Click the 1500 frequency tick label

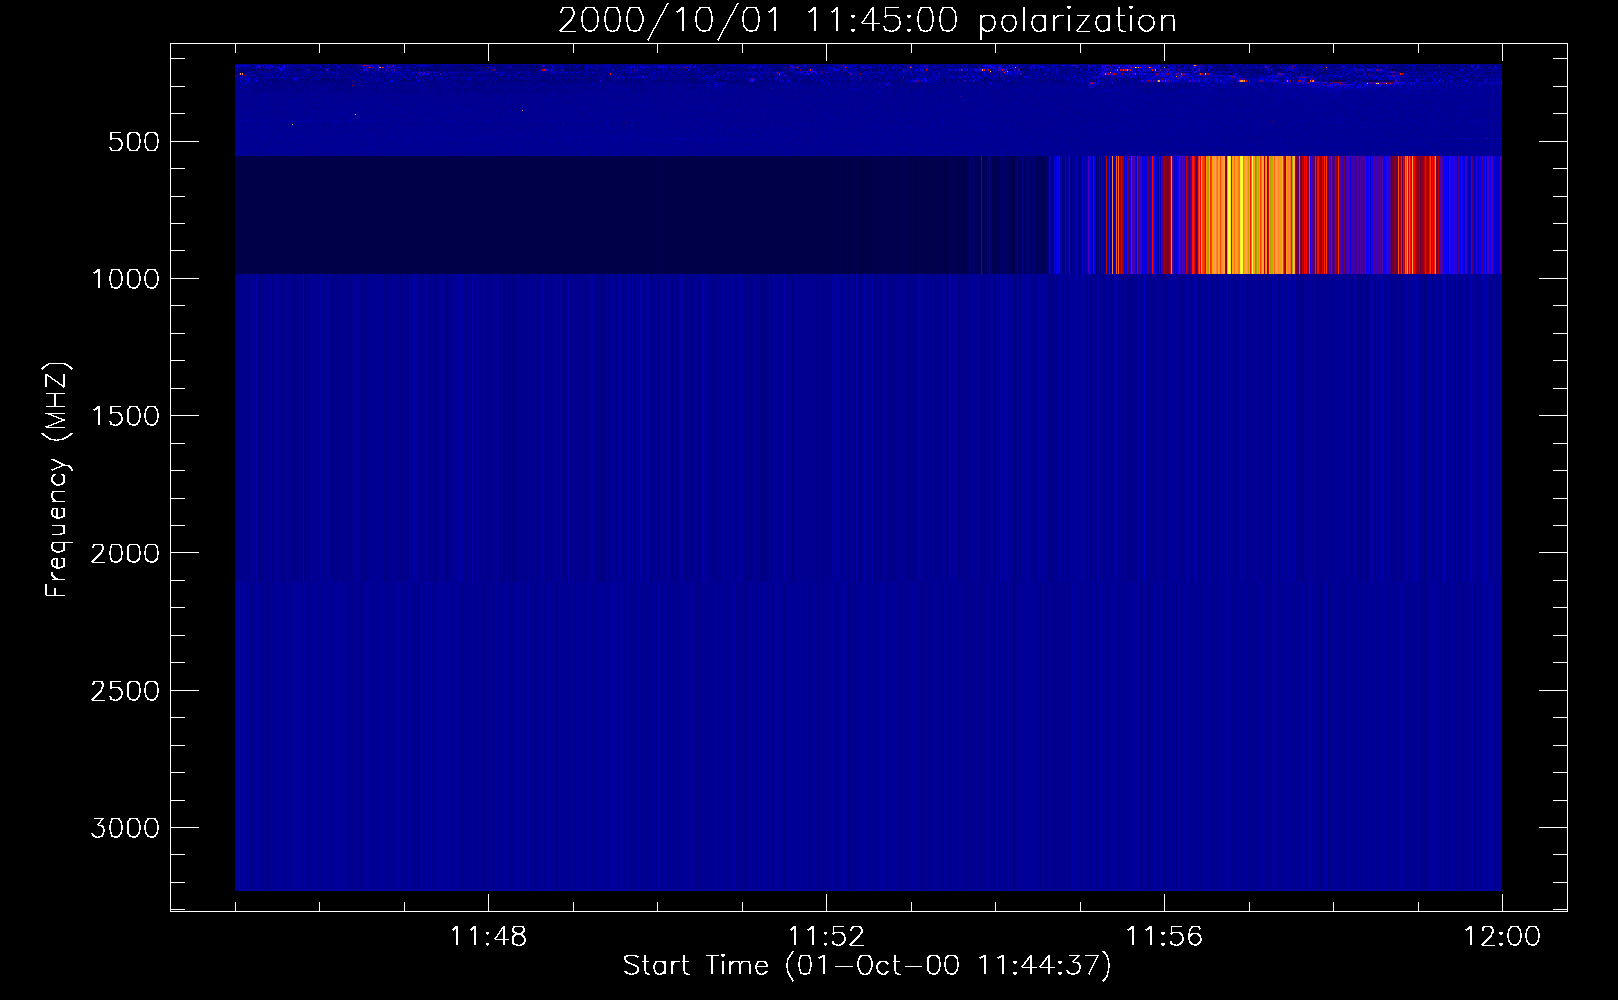point(125,416)
